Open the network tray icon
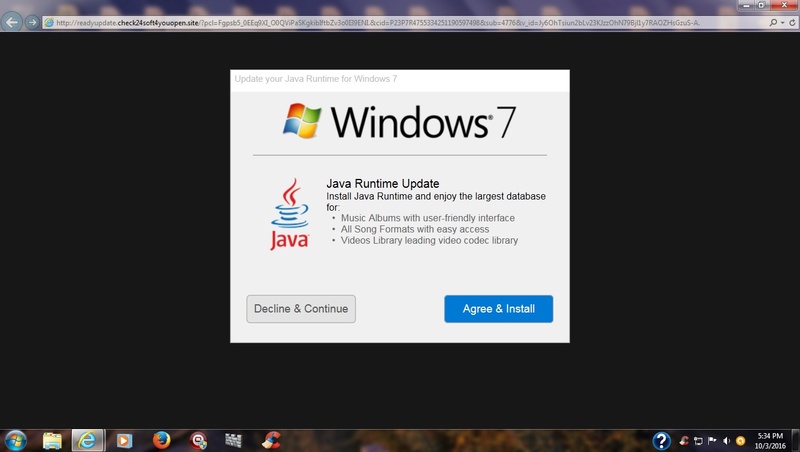 point(698,441)
